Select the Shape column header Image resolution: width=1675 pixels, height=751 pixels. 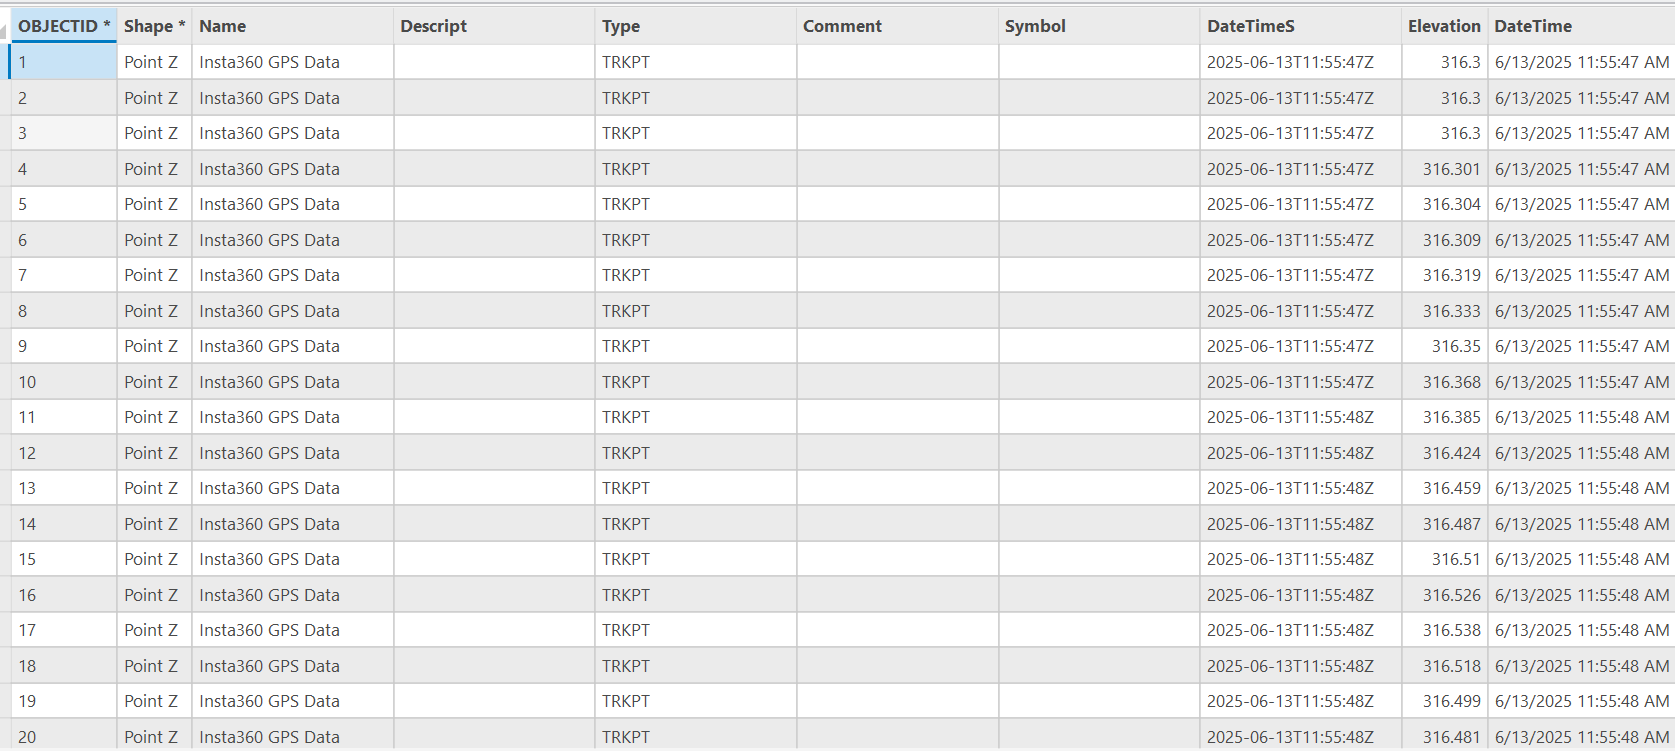click(155, 26)
